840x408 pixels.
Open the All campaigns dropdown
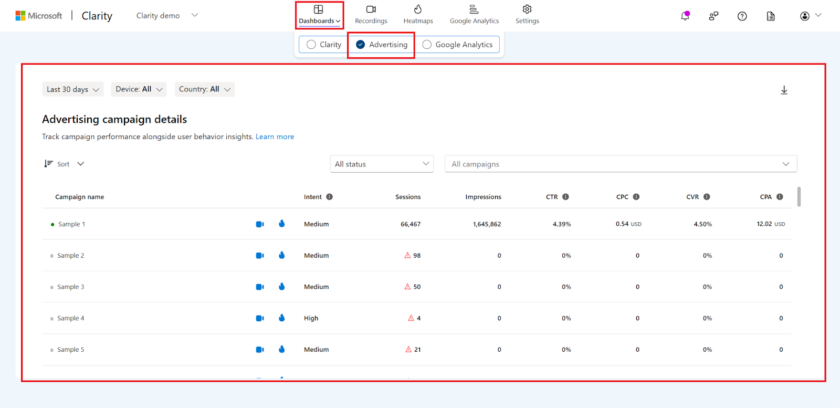[620, 164]
